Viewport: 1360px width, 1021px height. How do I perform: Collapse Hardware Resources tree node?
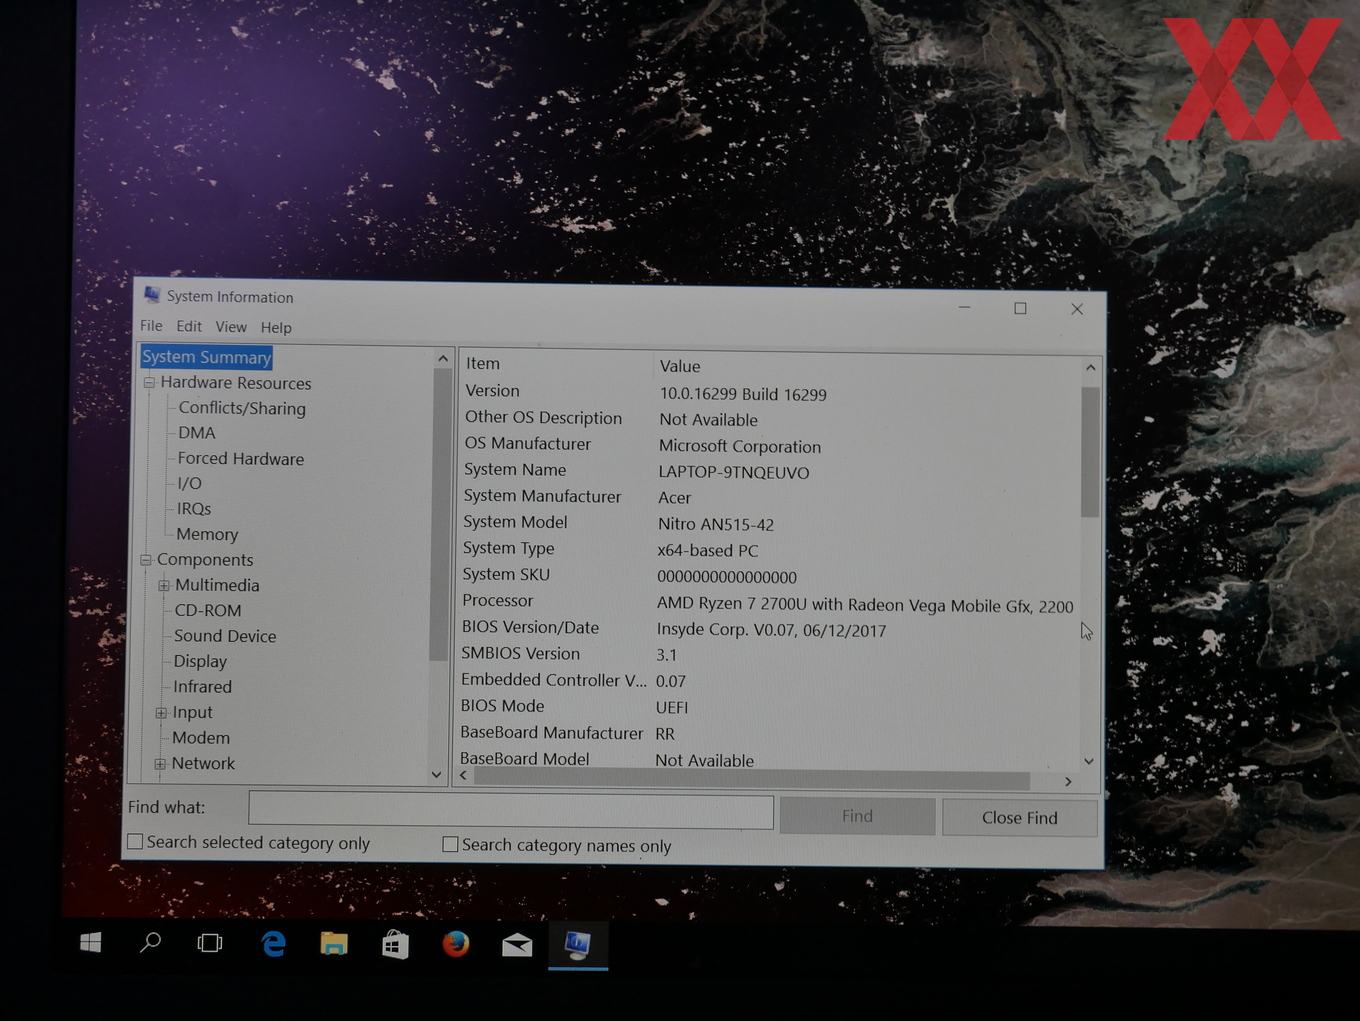149,382
